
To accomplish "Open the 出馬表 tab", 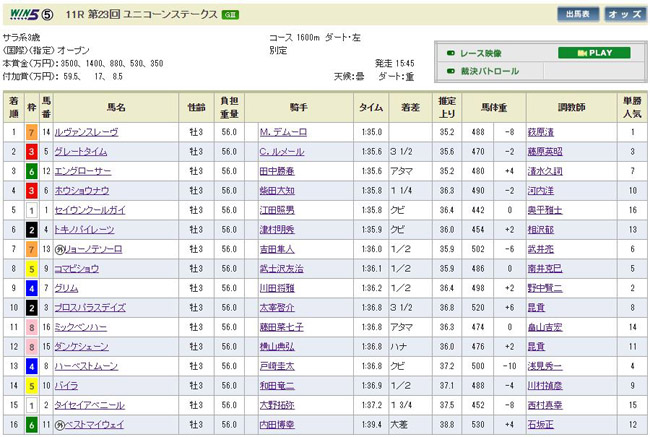I will click(x=578, y=14).
